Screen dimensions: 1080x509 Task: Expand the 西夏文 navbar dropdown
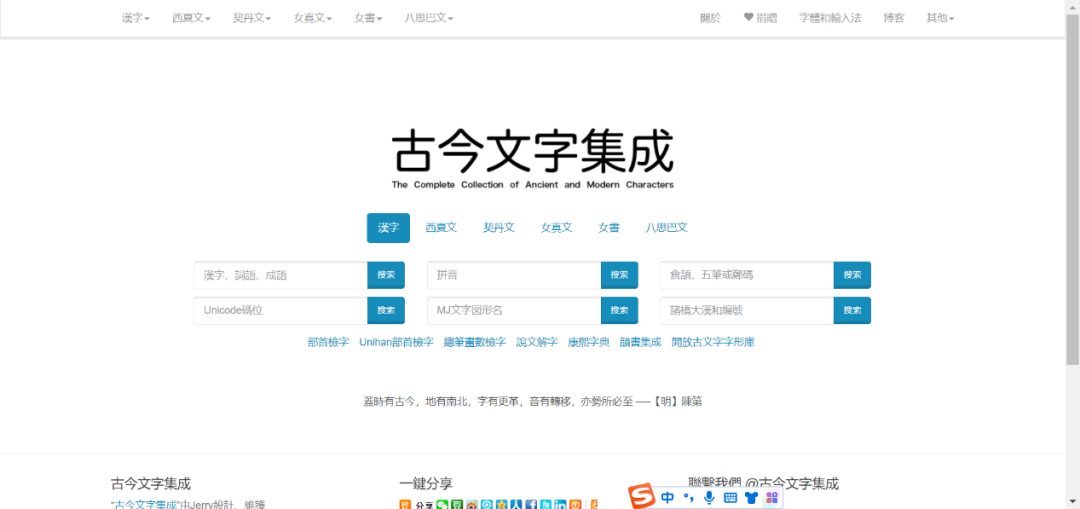tap(191, 19)
